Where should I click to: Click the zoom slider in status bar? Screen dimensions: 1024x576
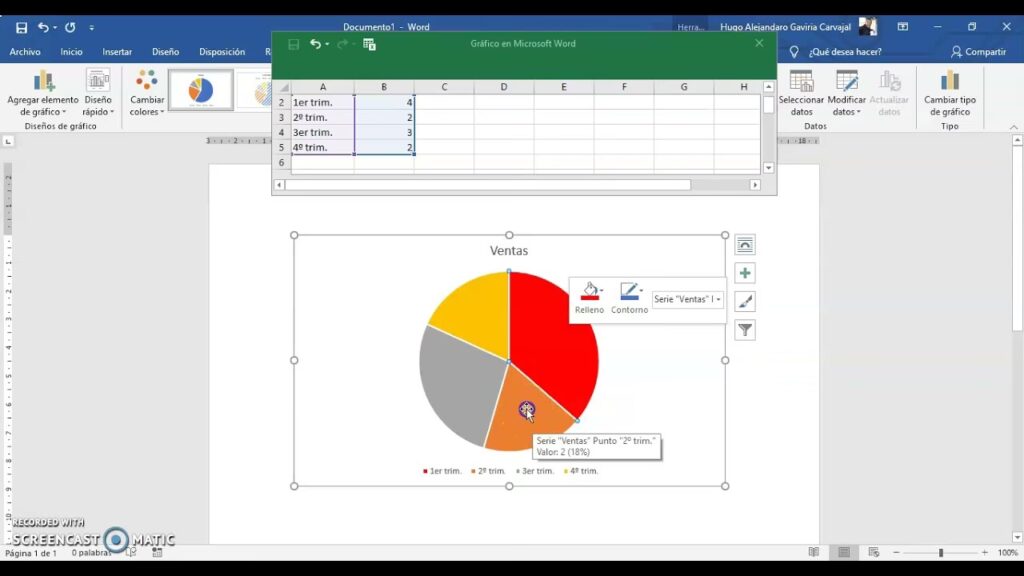click(x=940, y=553)
